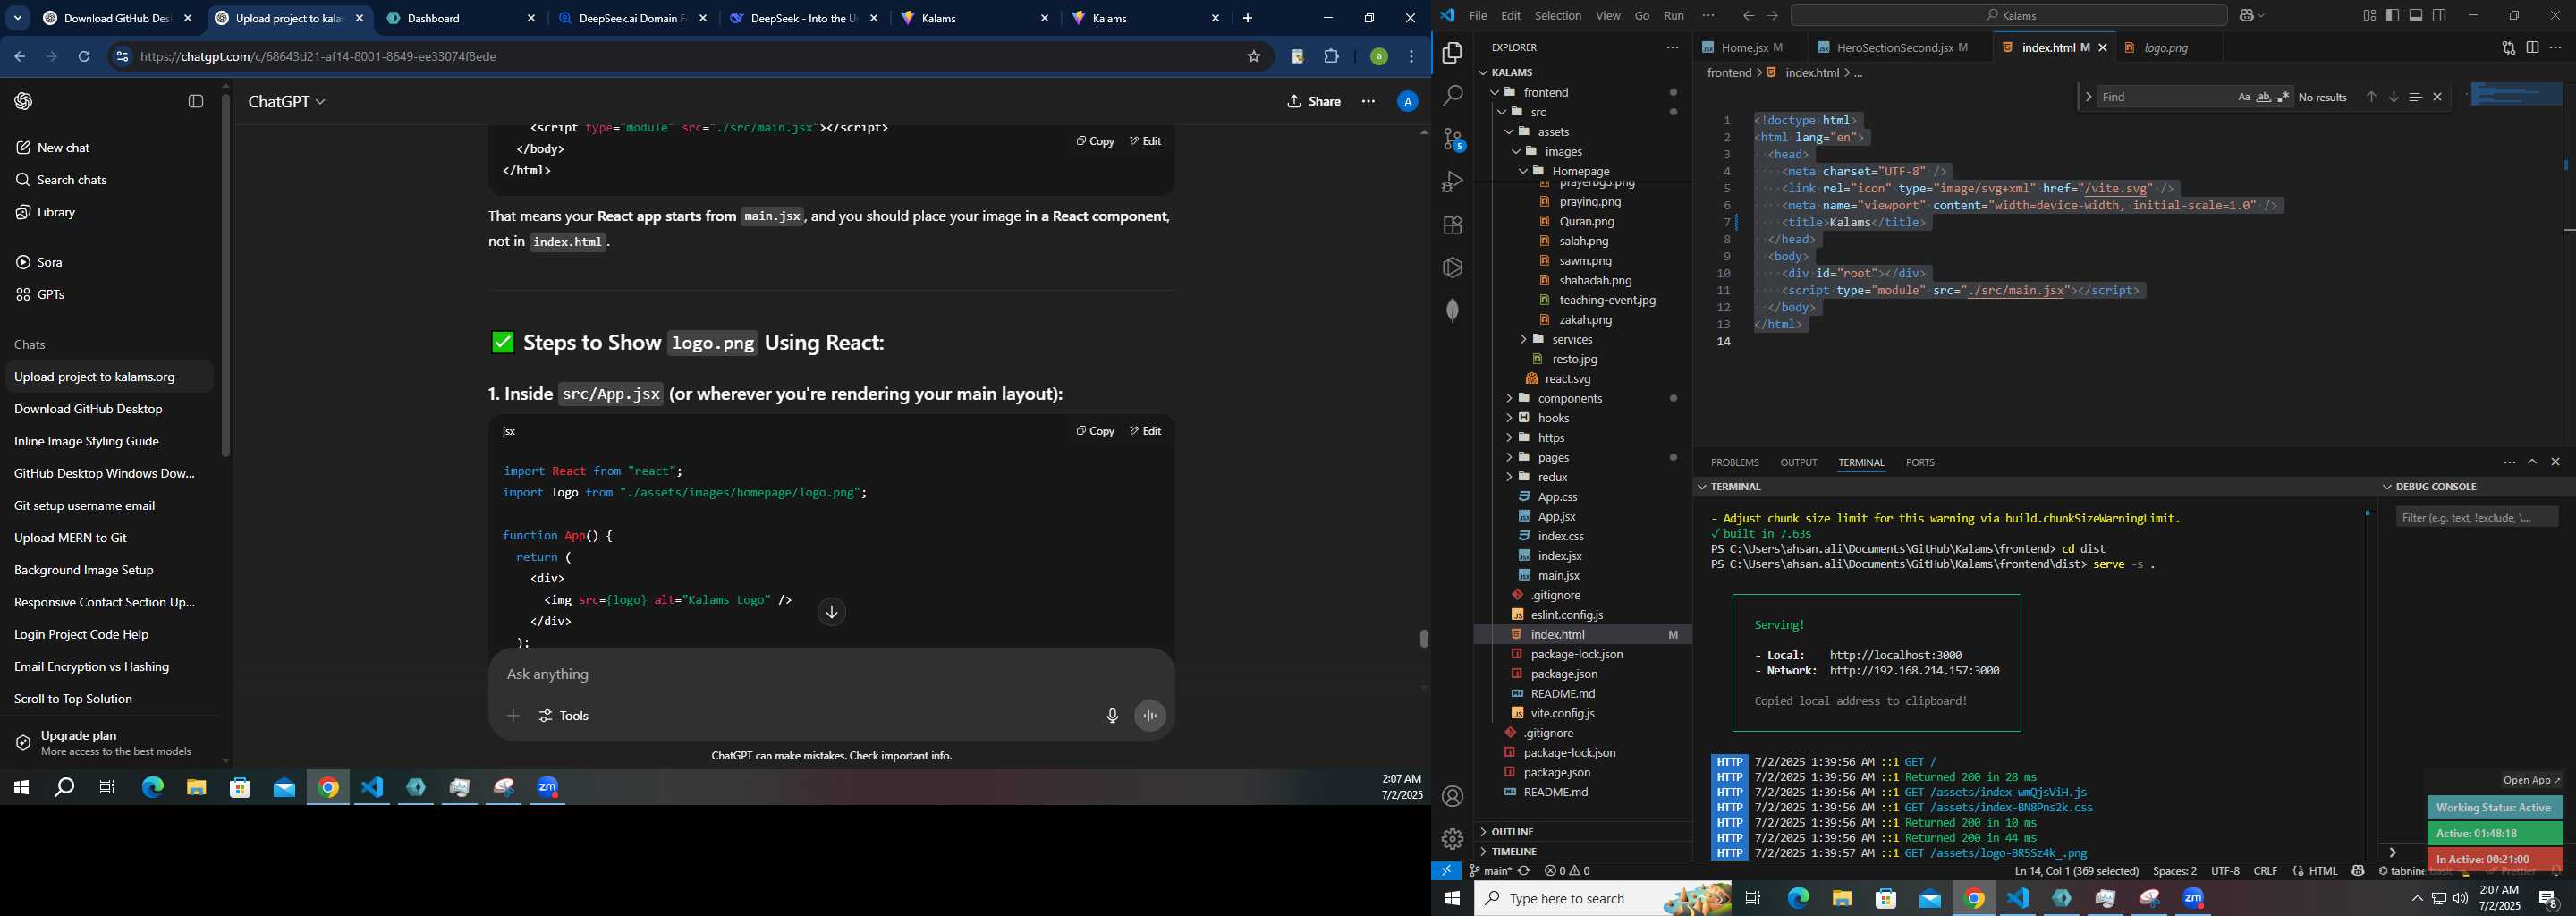Click the Copilot icon in VS Code title bar
This screenshot has width=2576, height=916.
coord(2246,15)
